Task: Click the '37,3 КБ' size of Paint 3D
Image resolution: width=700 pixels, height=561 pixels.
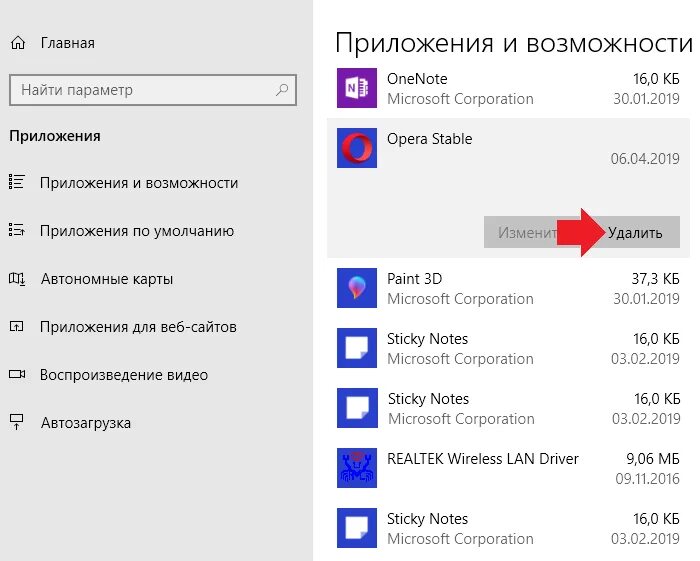Action: (655, 279)
